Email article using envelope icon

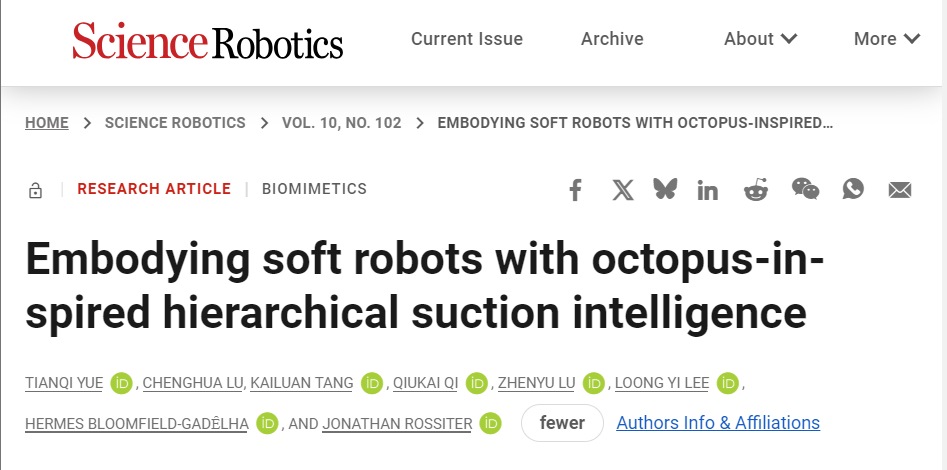900,190
